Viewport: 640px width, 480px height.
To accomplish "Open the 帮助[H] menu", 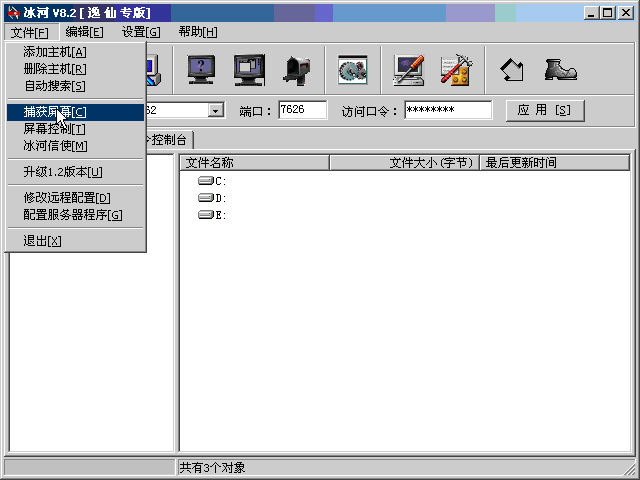I will point(198,32).
